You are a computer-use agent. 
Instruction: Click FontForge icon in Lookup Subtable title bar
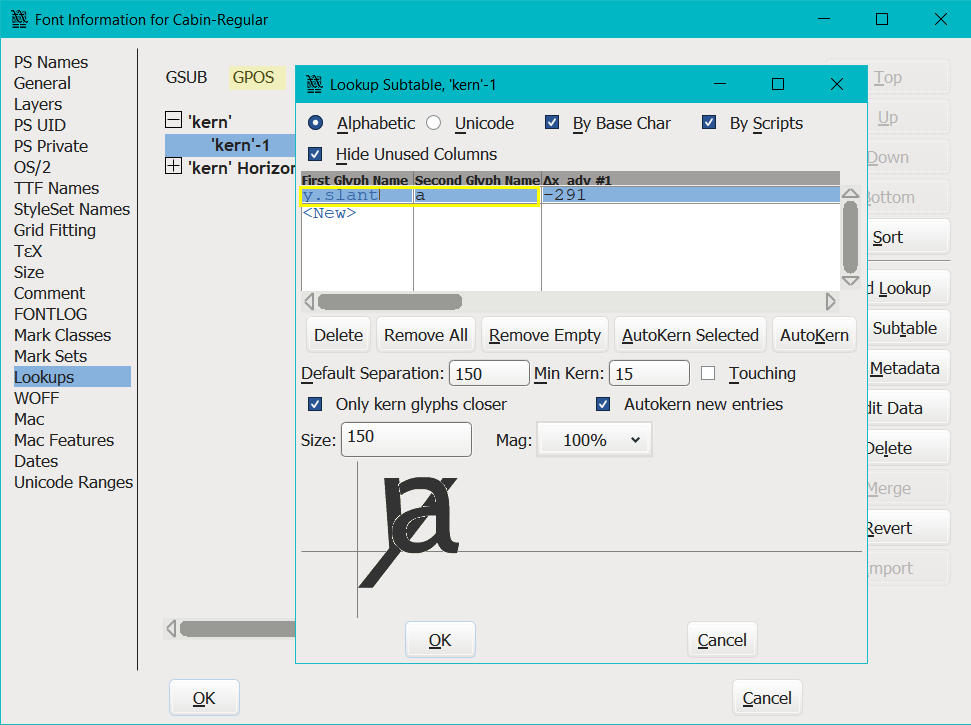314,84
